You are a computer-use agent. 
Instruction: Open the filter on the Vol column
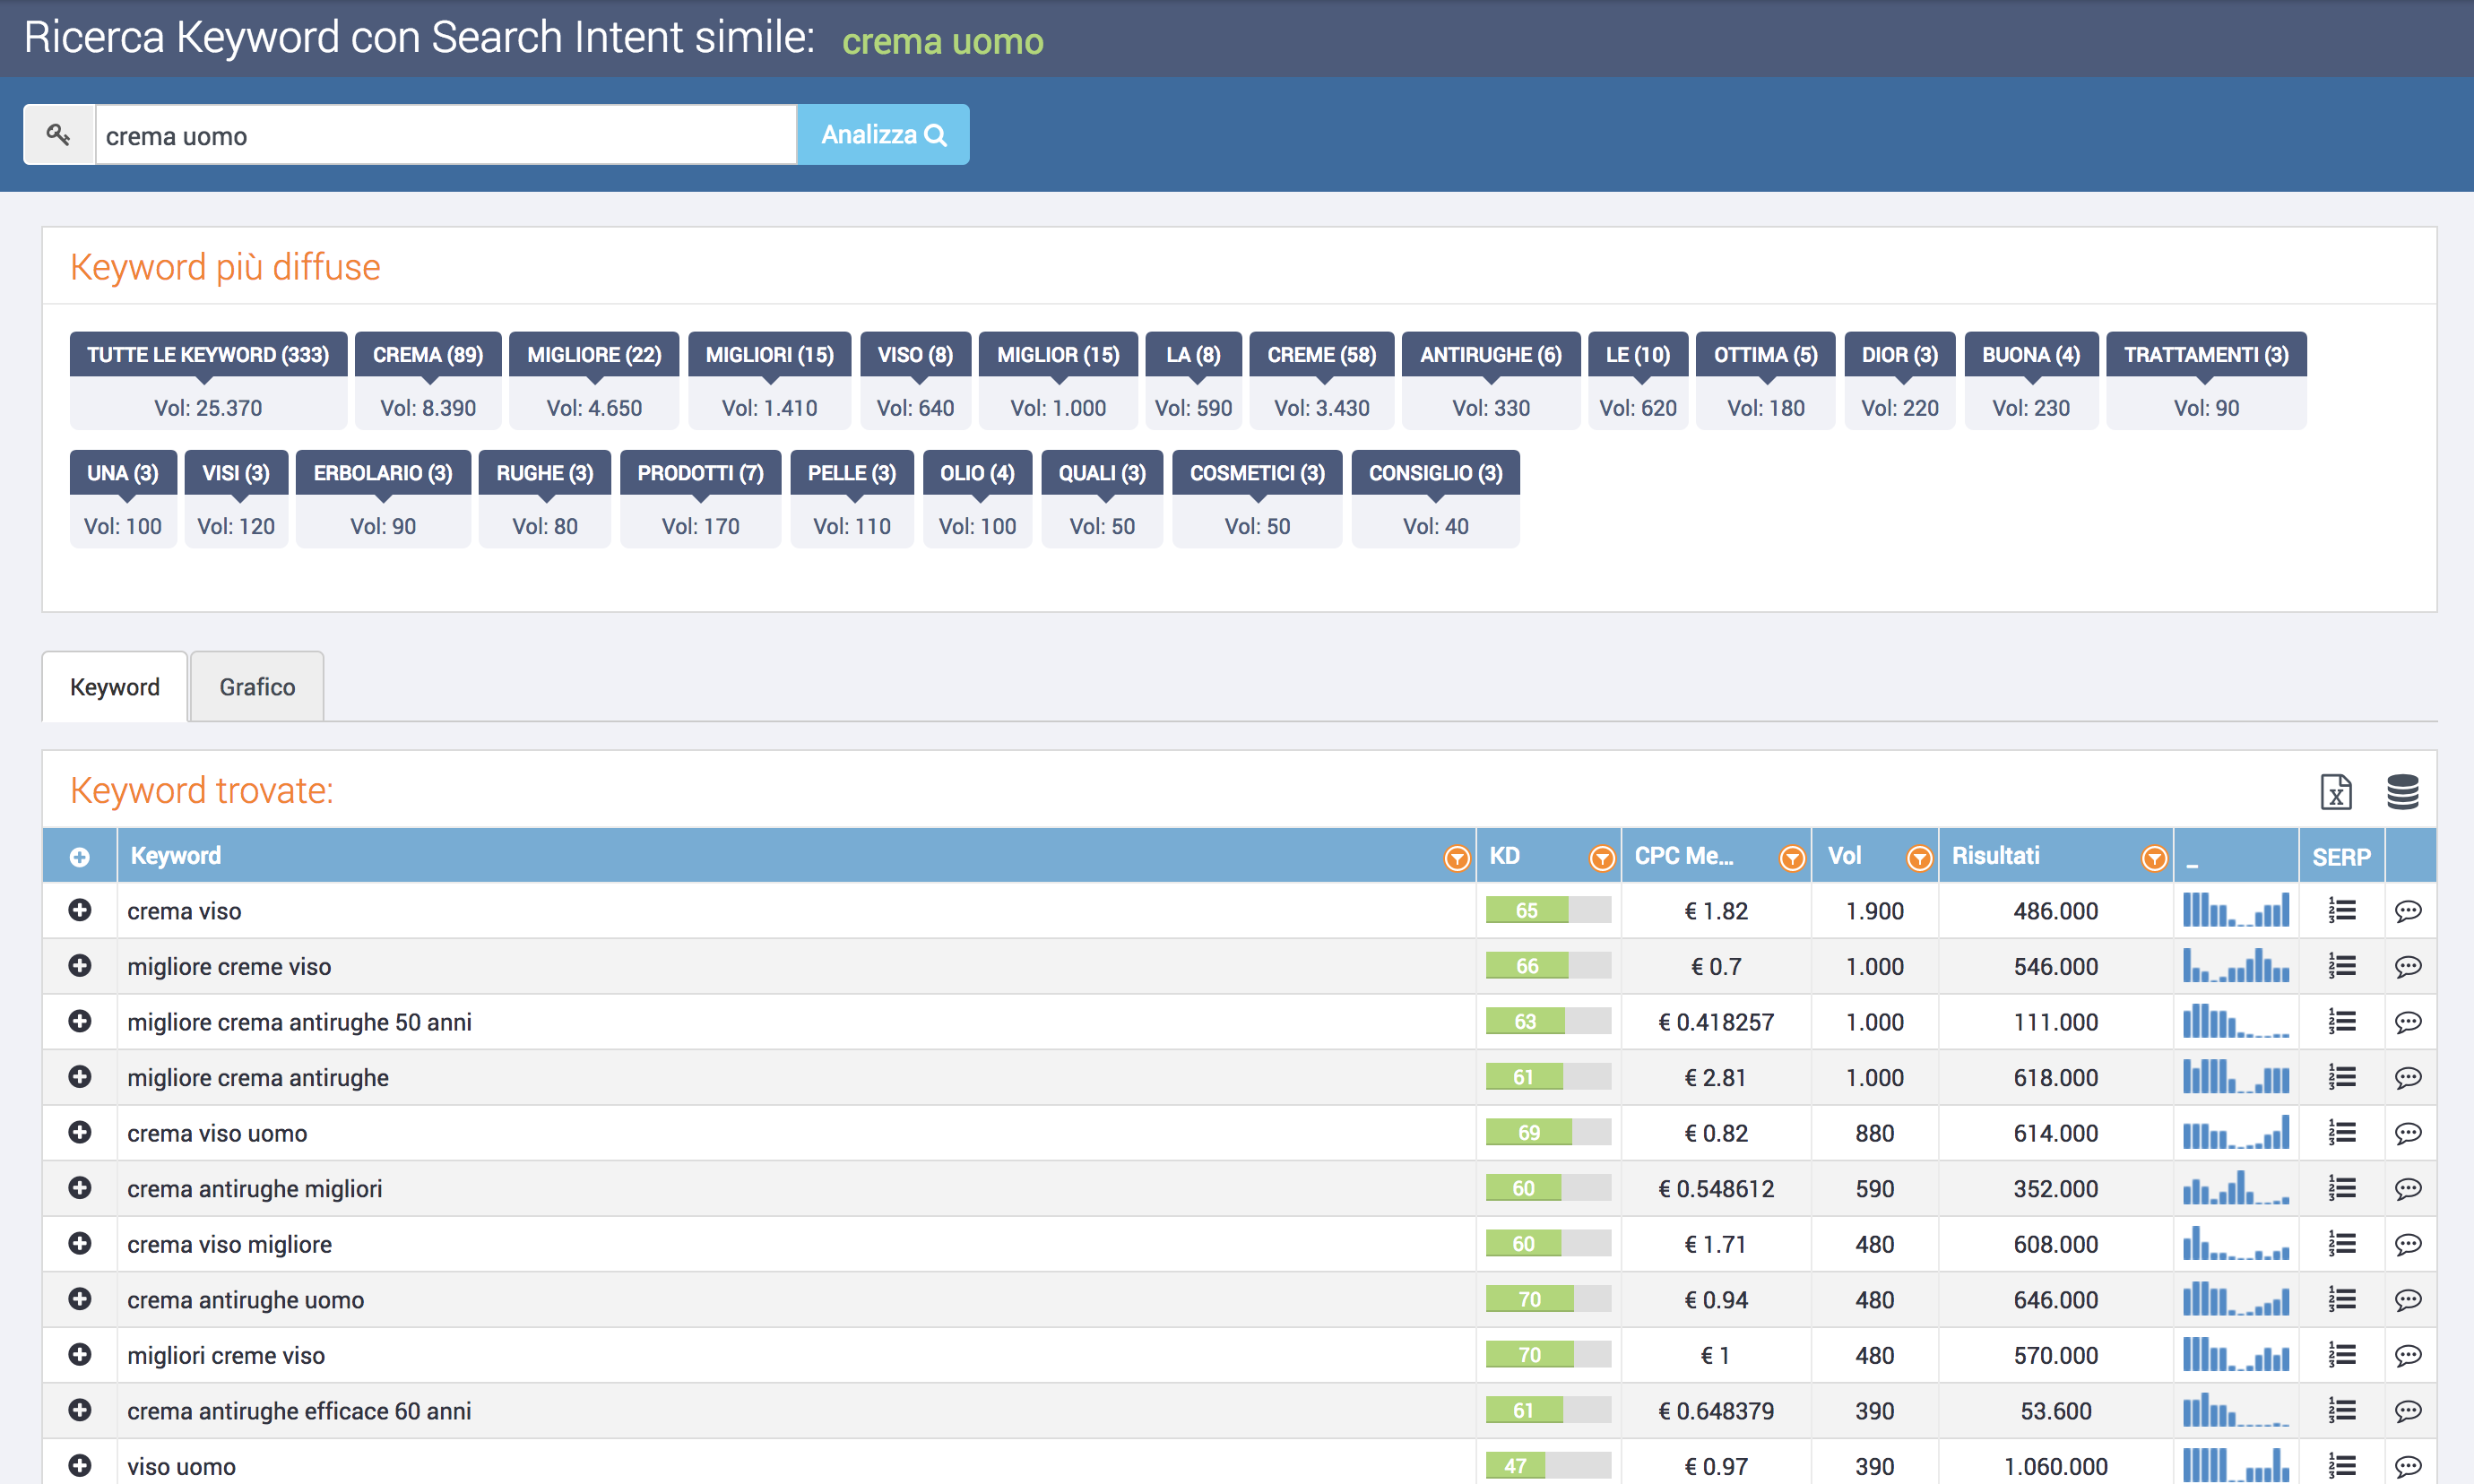coord(1919,856)
